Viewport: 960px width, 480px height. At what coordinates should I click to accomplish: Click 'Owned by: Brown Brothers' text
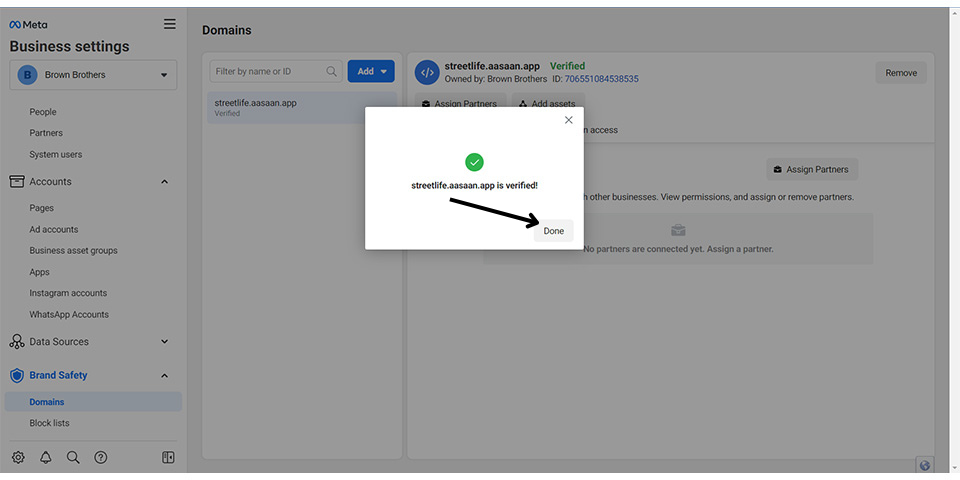click(x=496, y=79)
